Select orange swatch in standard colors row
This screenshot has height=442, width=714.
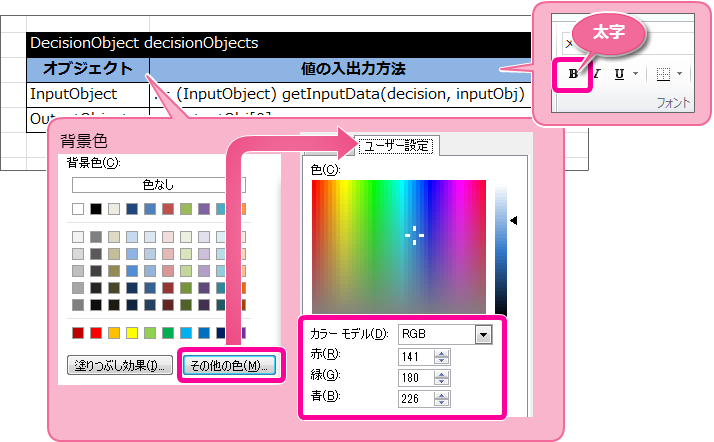(114, 333)
